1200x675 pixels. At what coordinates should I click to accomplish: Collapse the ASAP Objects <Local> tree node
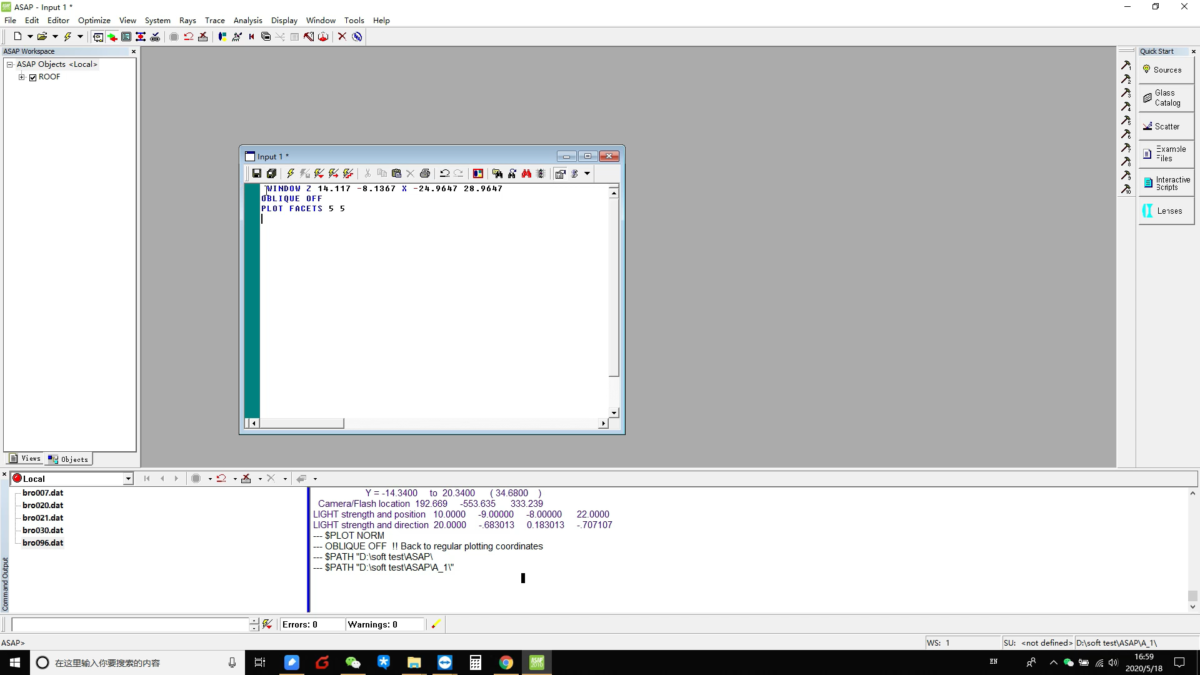point(9,64)
